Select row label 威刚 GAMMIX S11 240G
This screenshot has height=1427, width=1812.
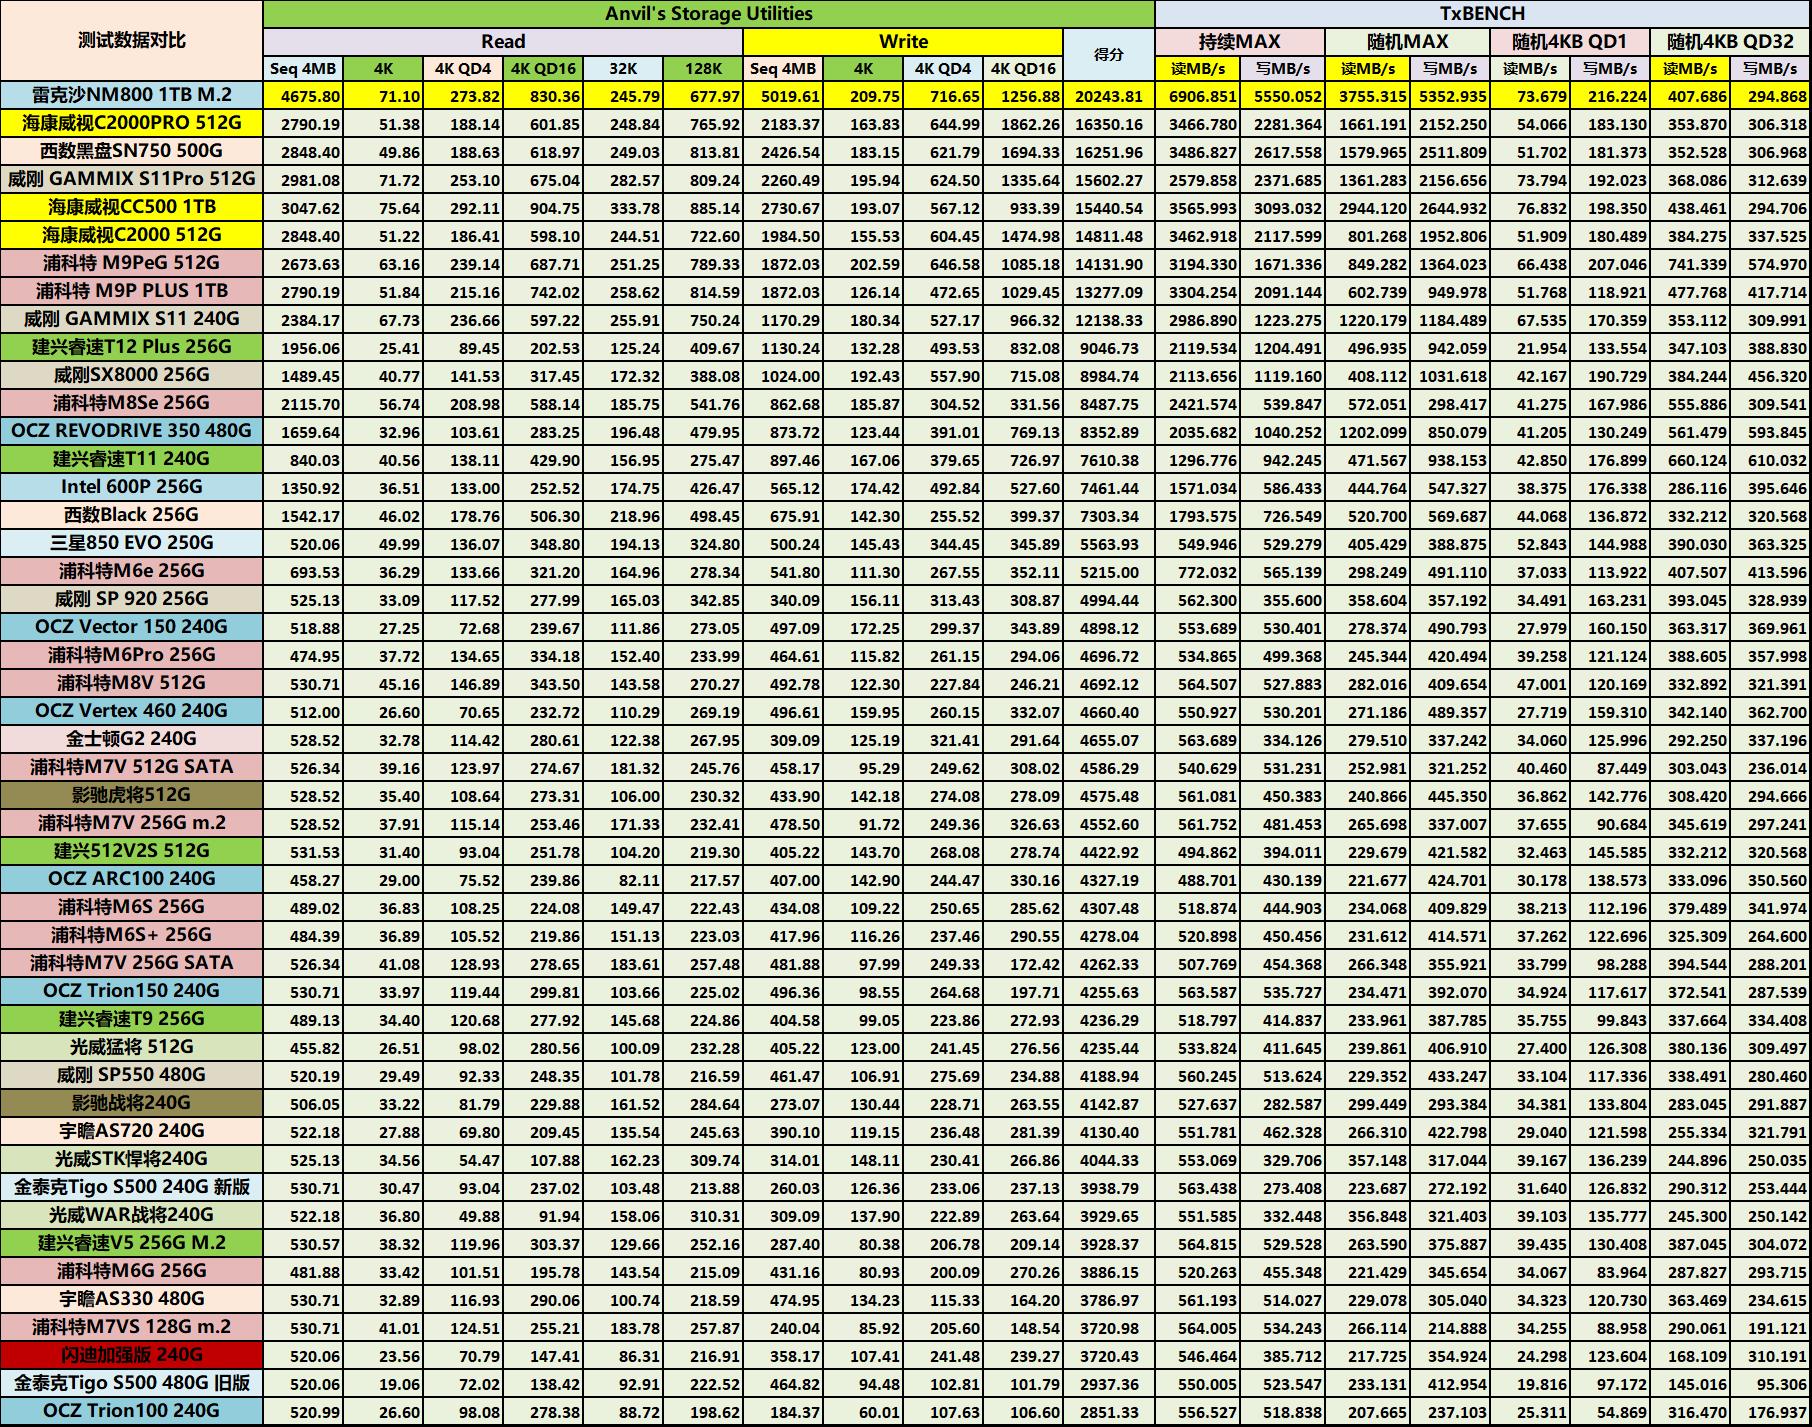(131, 319)
